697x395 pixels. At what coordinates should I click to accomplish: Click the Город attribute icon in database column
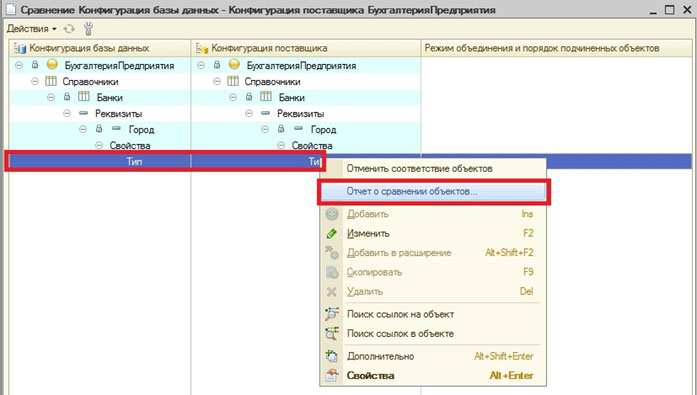point(116,128)
